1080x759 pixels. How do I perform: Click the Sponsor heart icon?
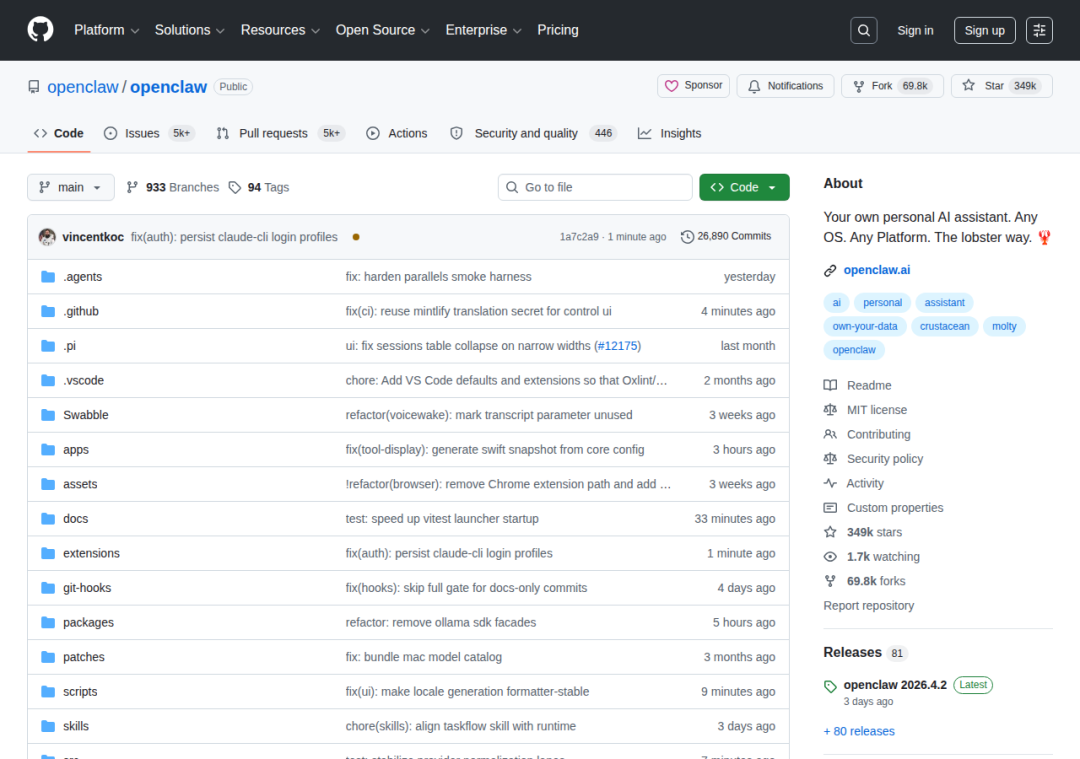coord(673,86)
